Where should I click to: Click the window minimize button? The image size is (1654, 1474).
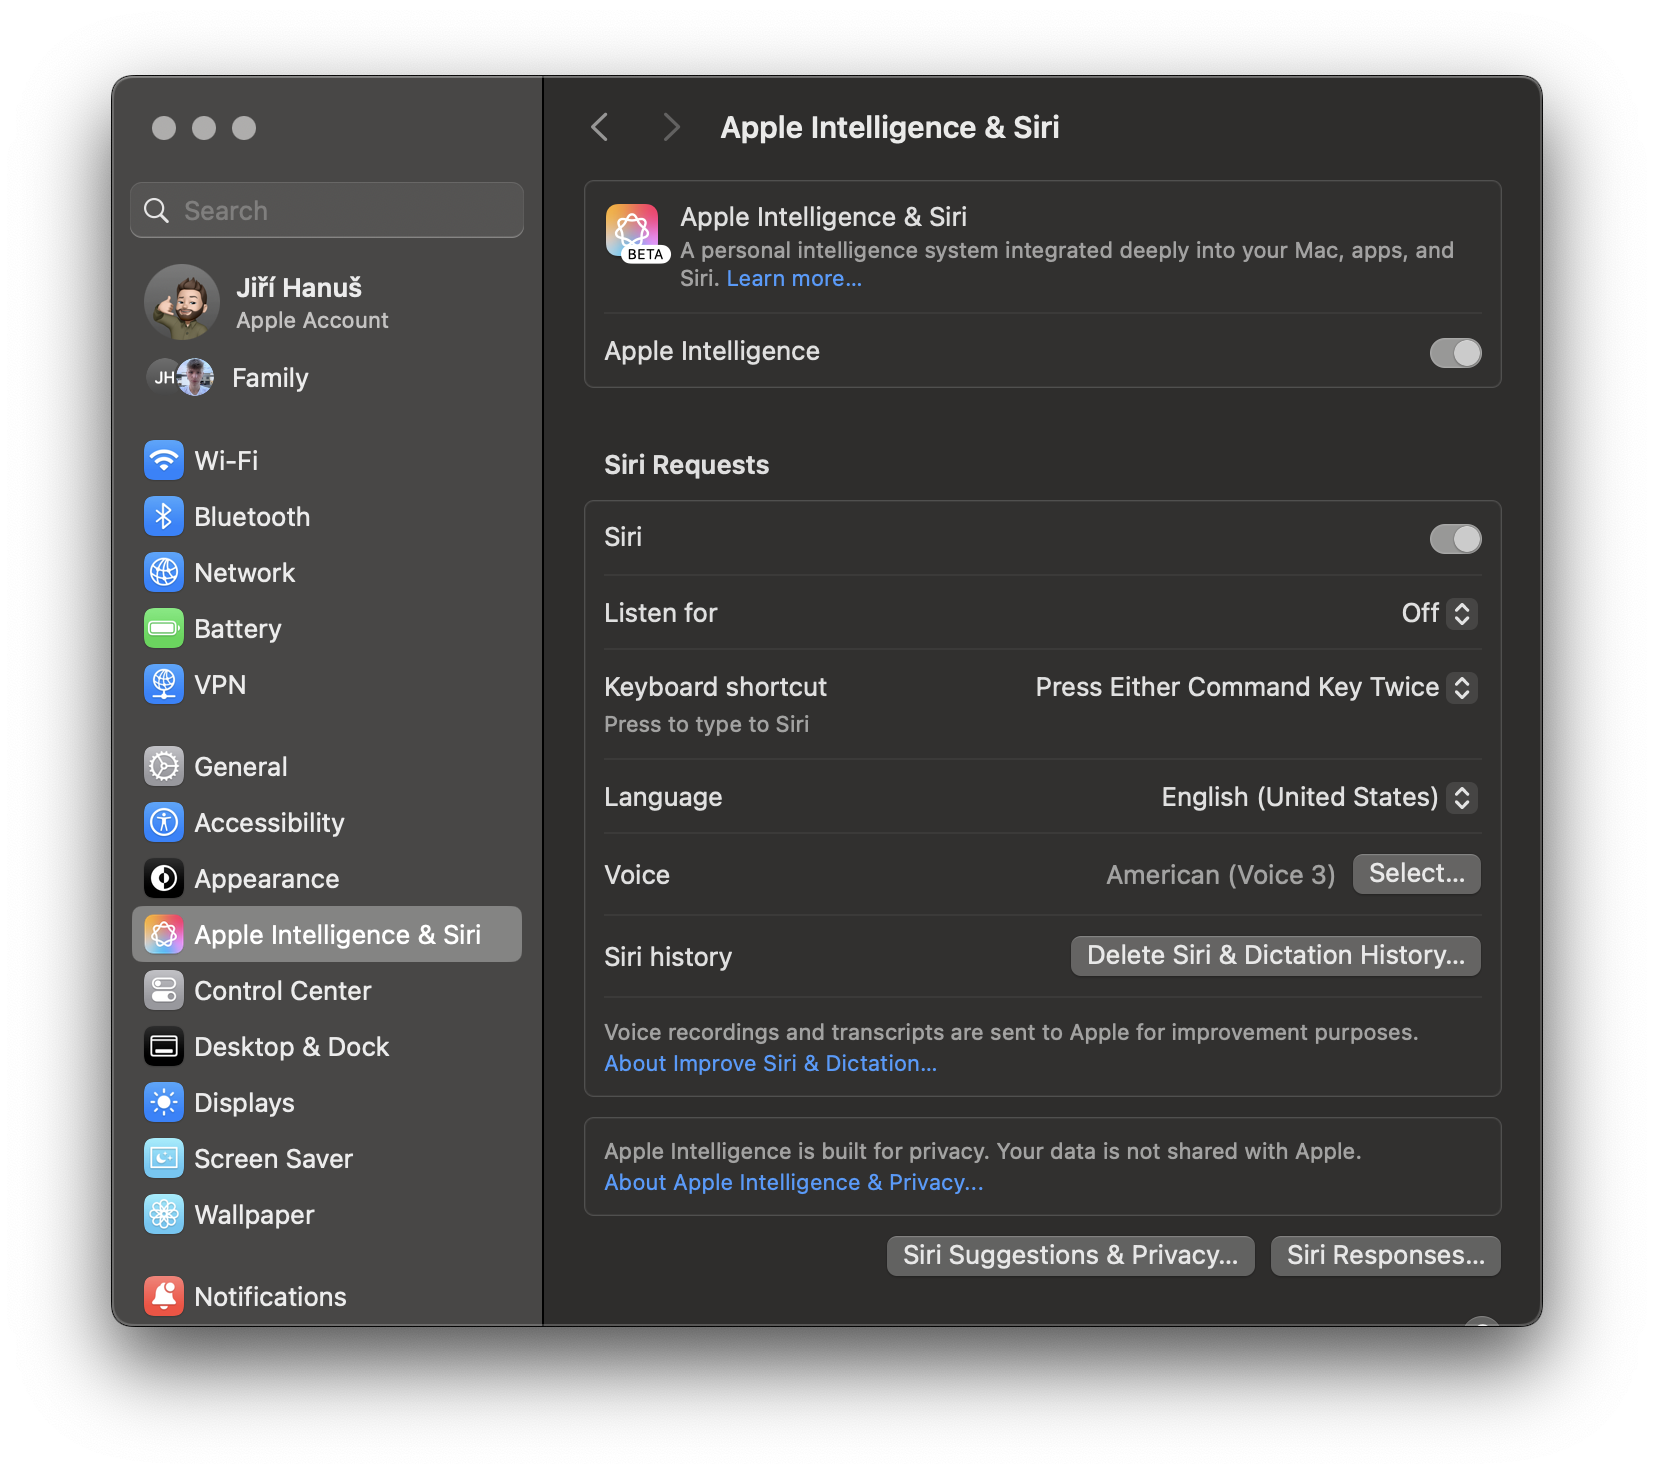coord(204,128)
